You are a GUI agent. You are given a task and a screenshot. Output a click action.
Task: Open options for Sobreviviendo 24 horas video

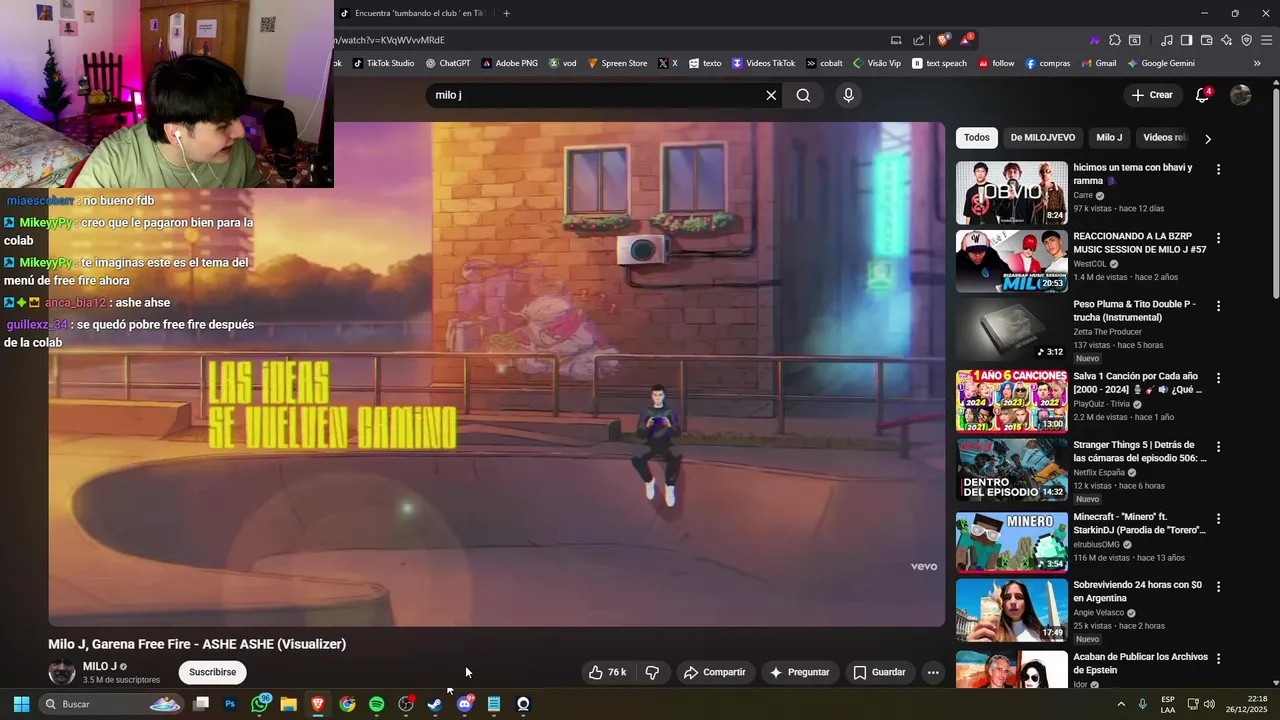[1218, 586]
